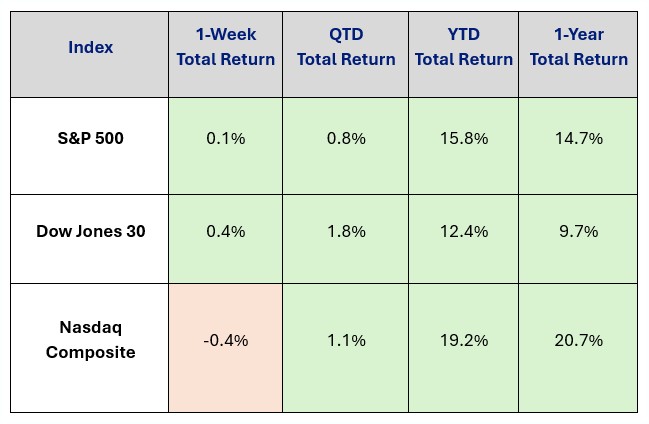The width and height of the screenshot is (649, 424).
Task: Click the Nasdaq YTD 19.2% cell
Action: (463, 340)
